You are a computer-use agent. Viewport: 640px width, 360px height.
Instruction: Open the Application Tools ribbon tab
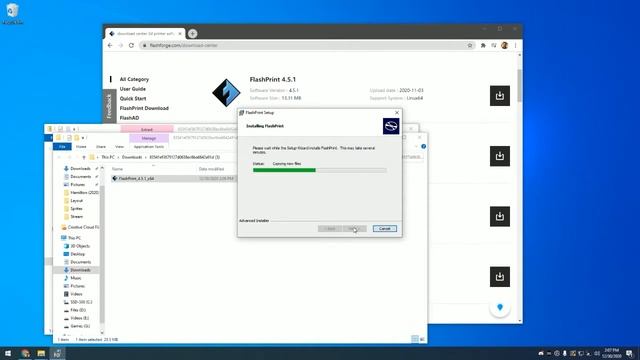coord(149,147)
